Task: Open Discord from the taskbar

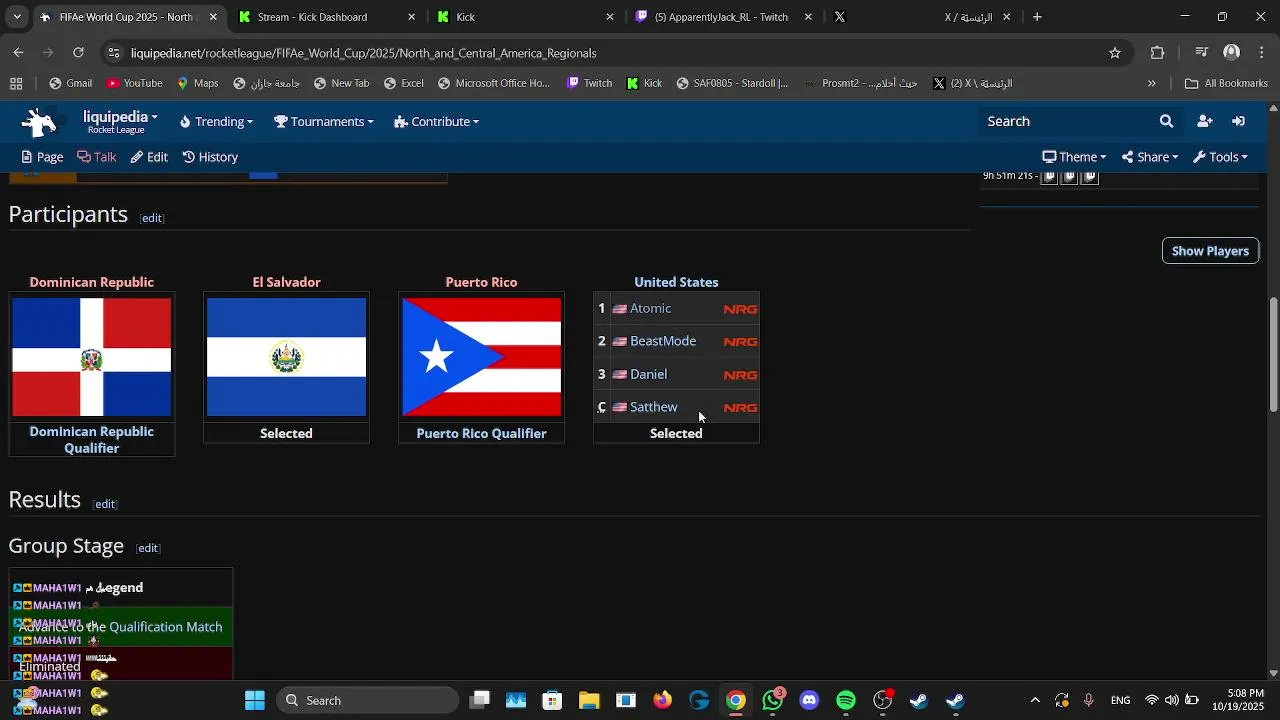Action: coord(809,700)
